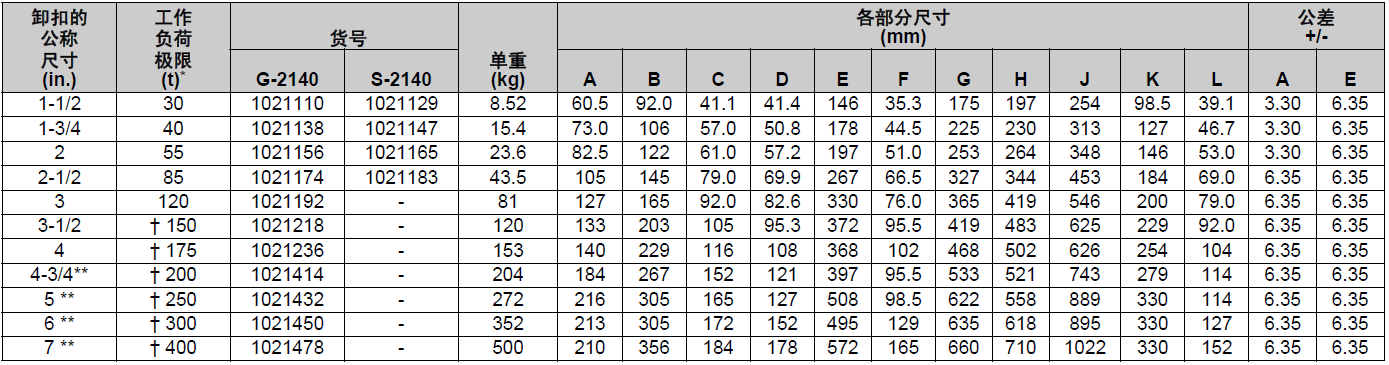1389x365 pixels.
Task: Click the 单重 (kg) header
Action: [x=509, y=69]
